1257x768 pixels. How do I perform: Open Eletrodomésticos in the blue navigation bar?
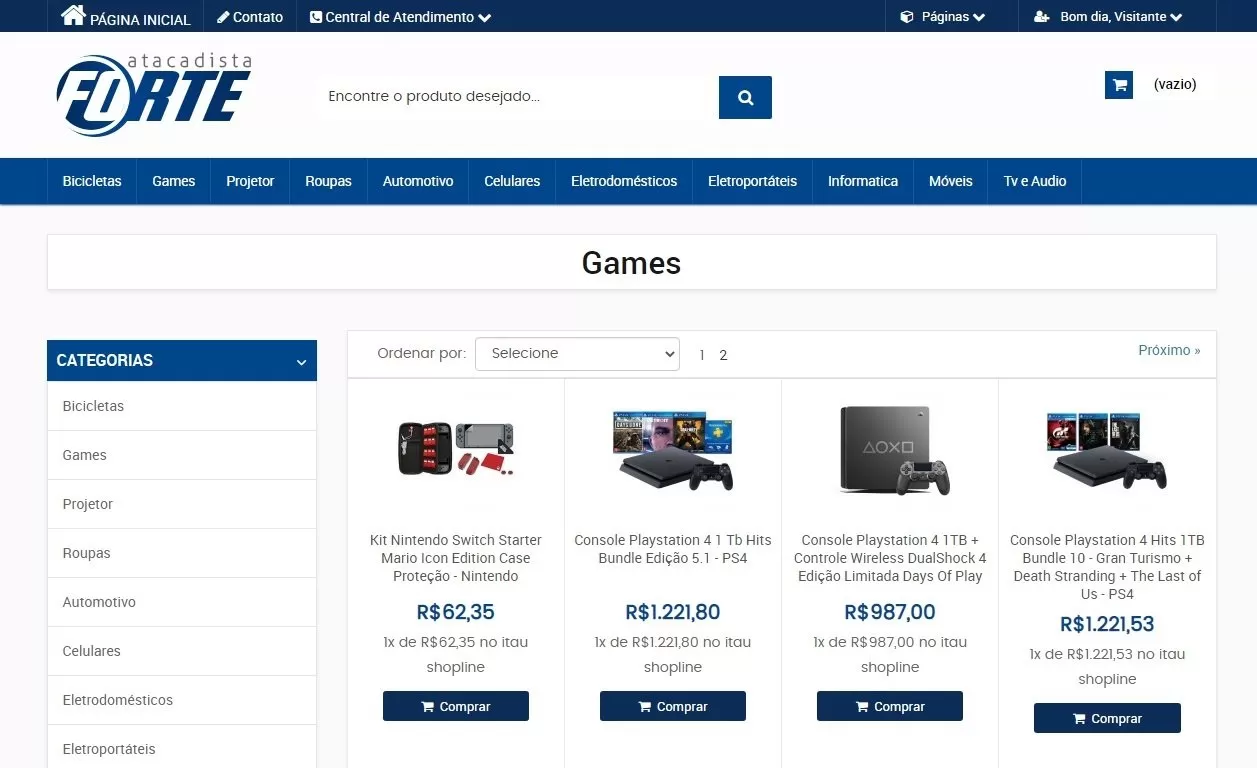point(624,181)
